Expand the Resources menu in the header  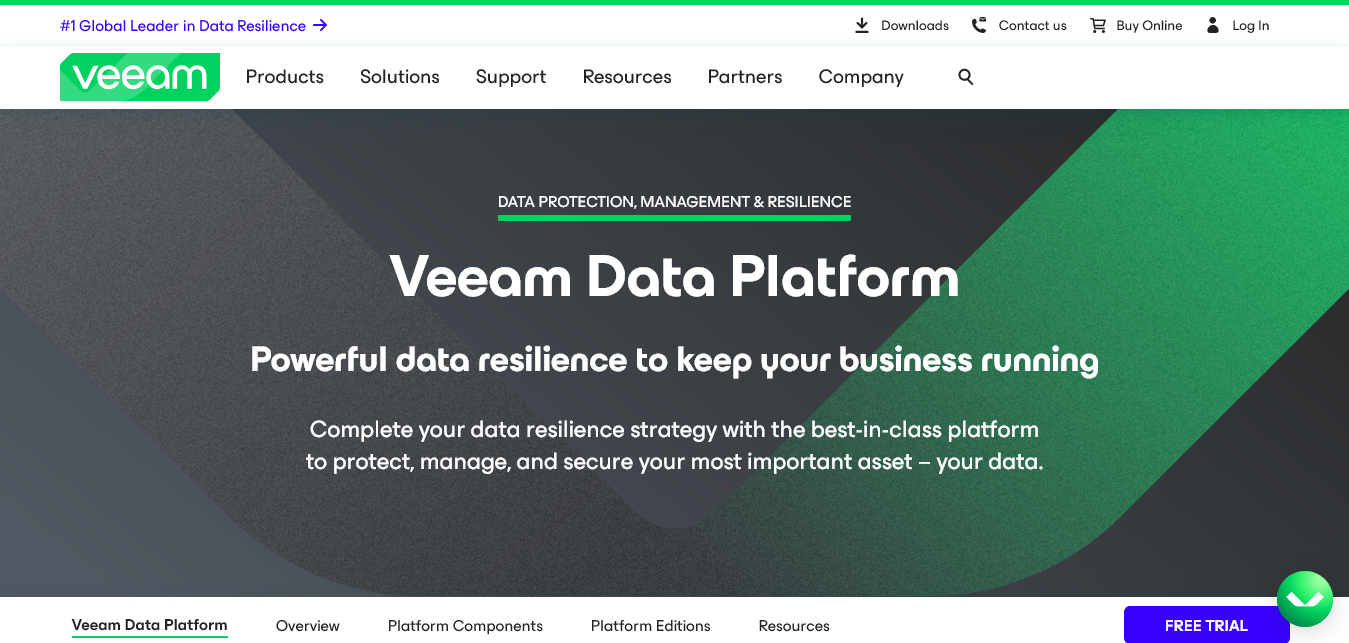627,76
